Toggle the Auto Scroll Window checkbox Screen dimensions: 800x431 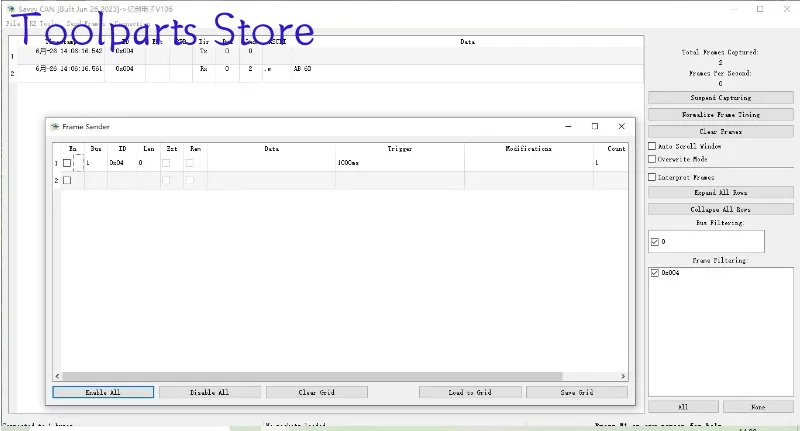(x=652, y=146)
